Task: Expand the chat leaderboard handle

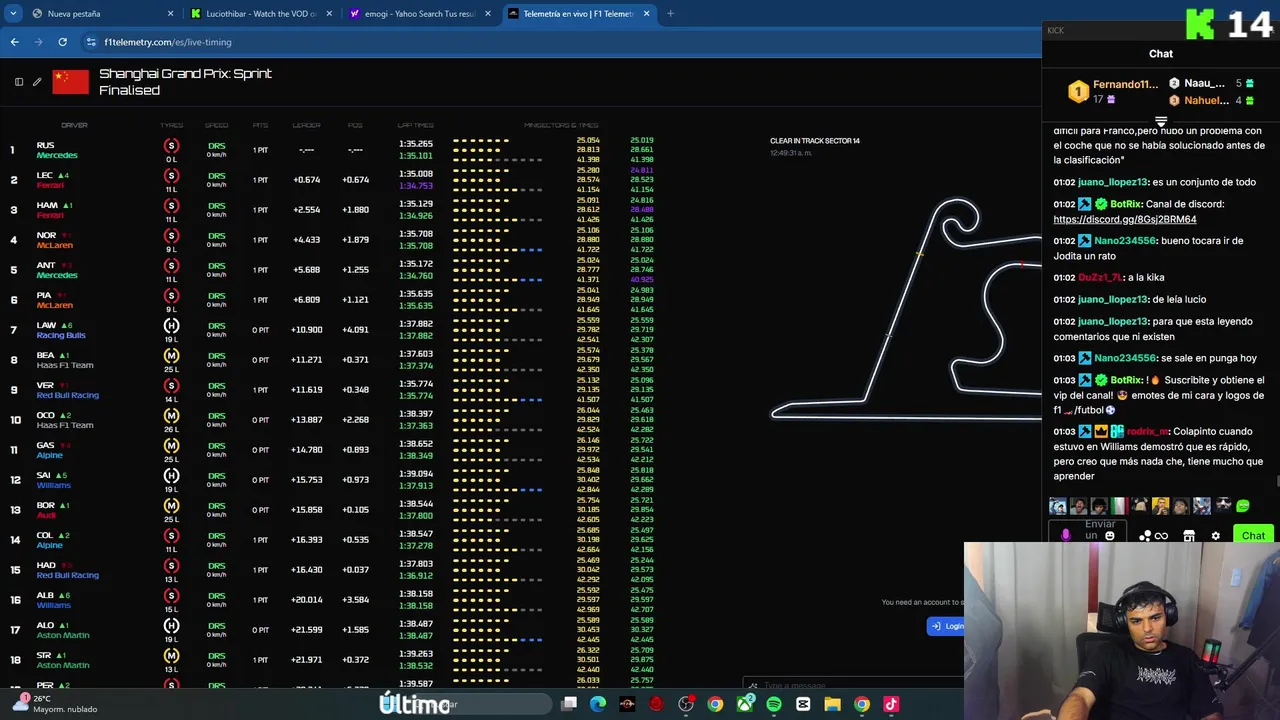Action: click(1161, 121)
